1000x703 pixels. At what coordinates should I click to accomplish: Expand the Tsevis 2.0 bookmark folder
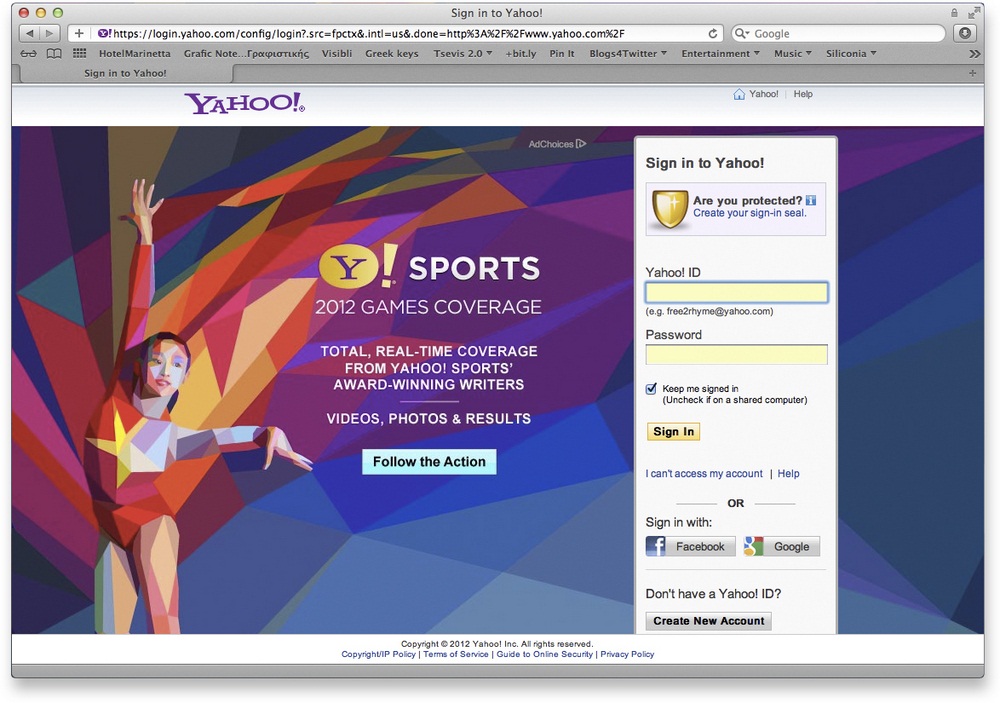coord(463,54)
